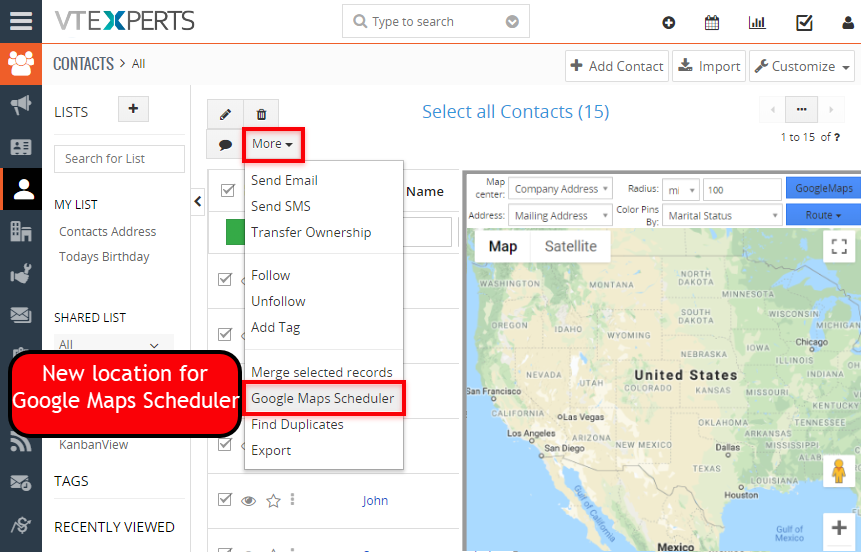The width and height of the screenshot is (861, 552).
Task: Open the Todays Birthday list
Action: click(x=104, y=257)
